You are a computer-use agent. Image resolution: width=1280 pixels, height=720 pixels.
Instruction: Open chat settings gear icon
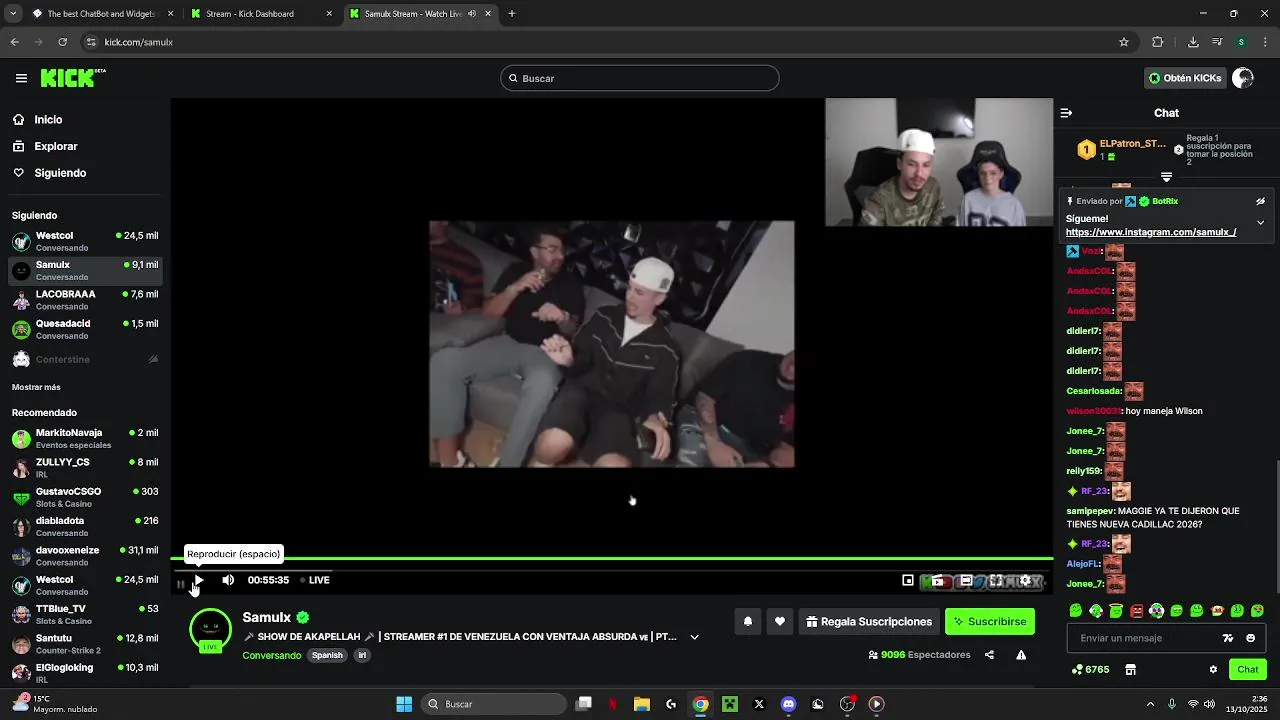(x=1213, y=670)
